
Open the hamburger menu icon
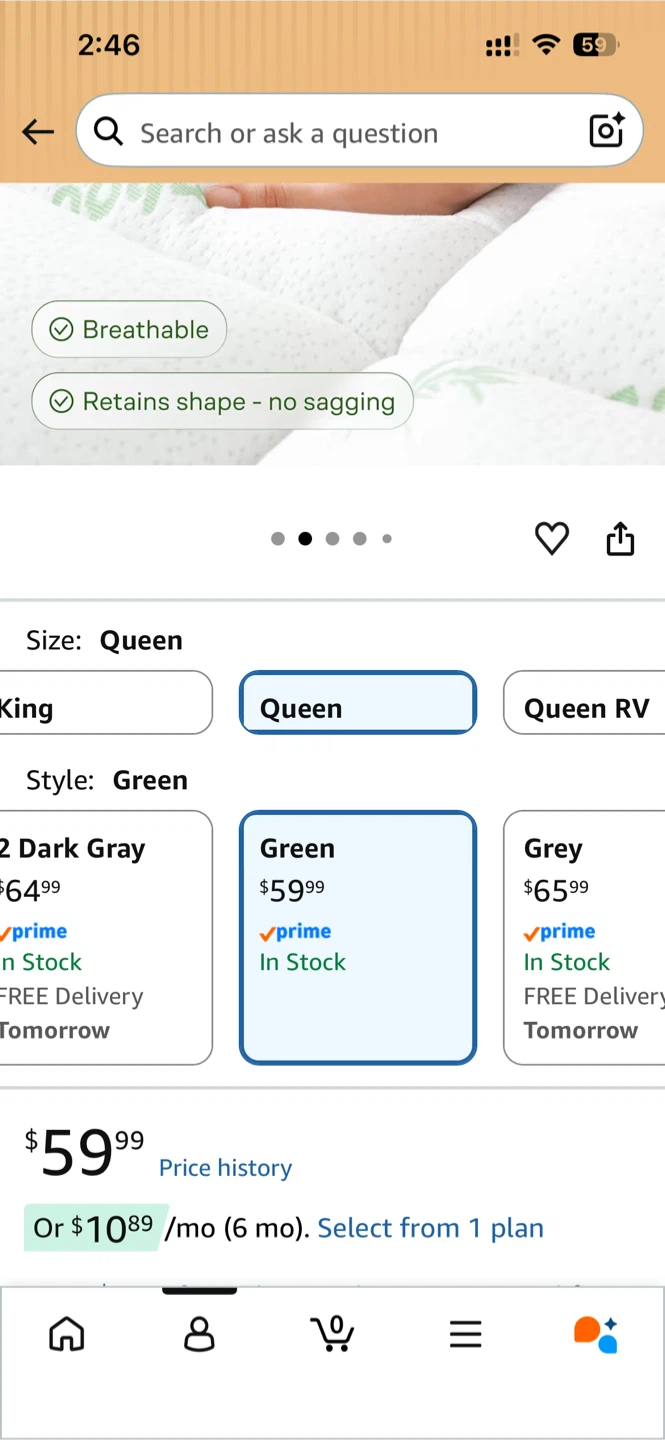pyautogui.click(x=465, y=1334)
